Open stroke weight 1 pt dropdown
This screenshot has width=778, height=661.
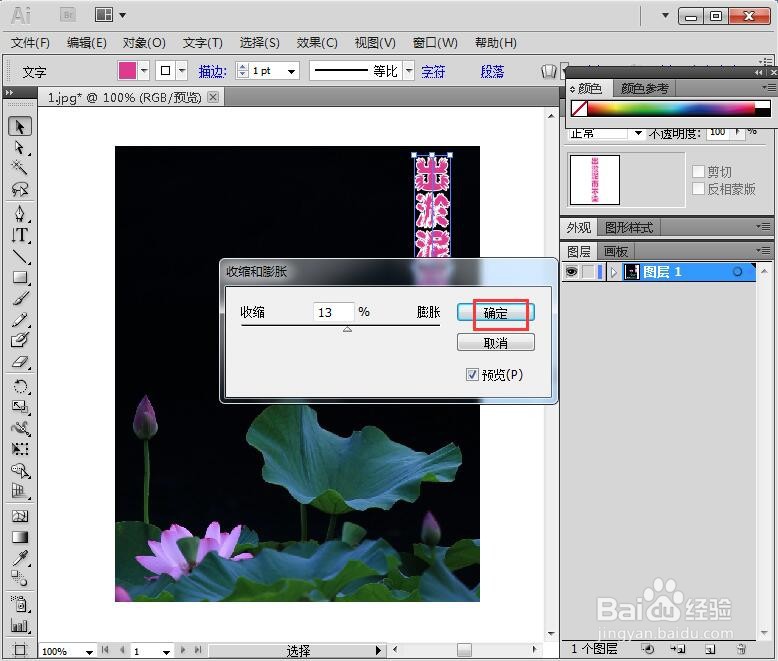click(292, 71)
